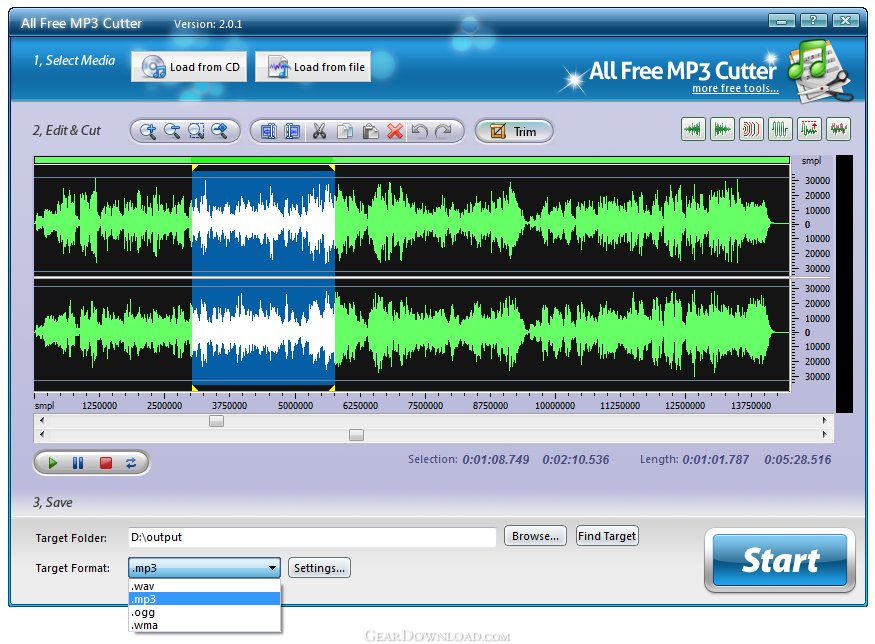Apply the fade in effect
Image resolution: width=875 pixels, height=644 pixels.
point(693,129)
